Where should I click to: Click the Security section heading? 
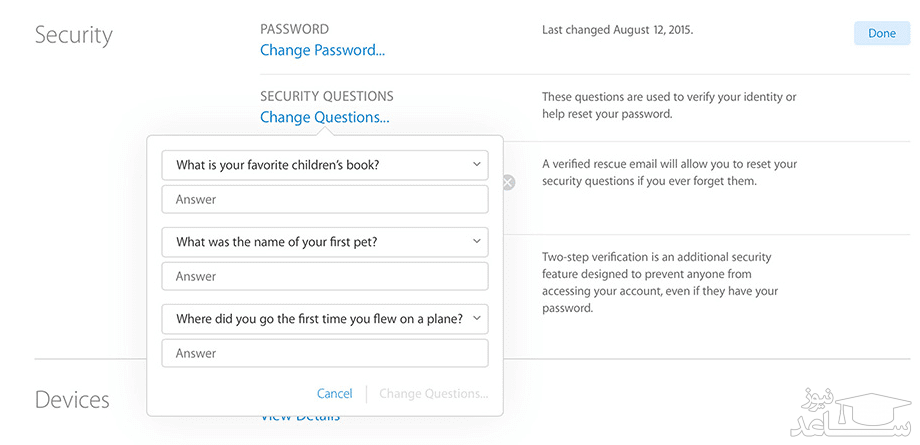click(74, 35)
